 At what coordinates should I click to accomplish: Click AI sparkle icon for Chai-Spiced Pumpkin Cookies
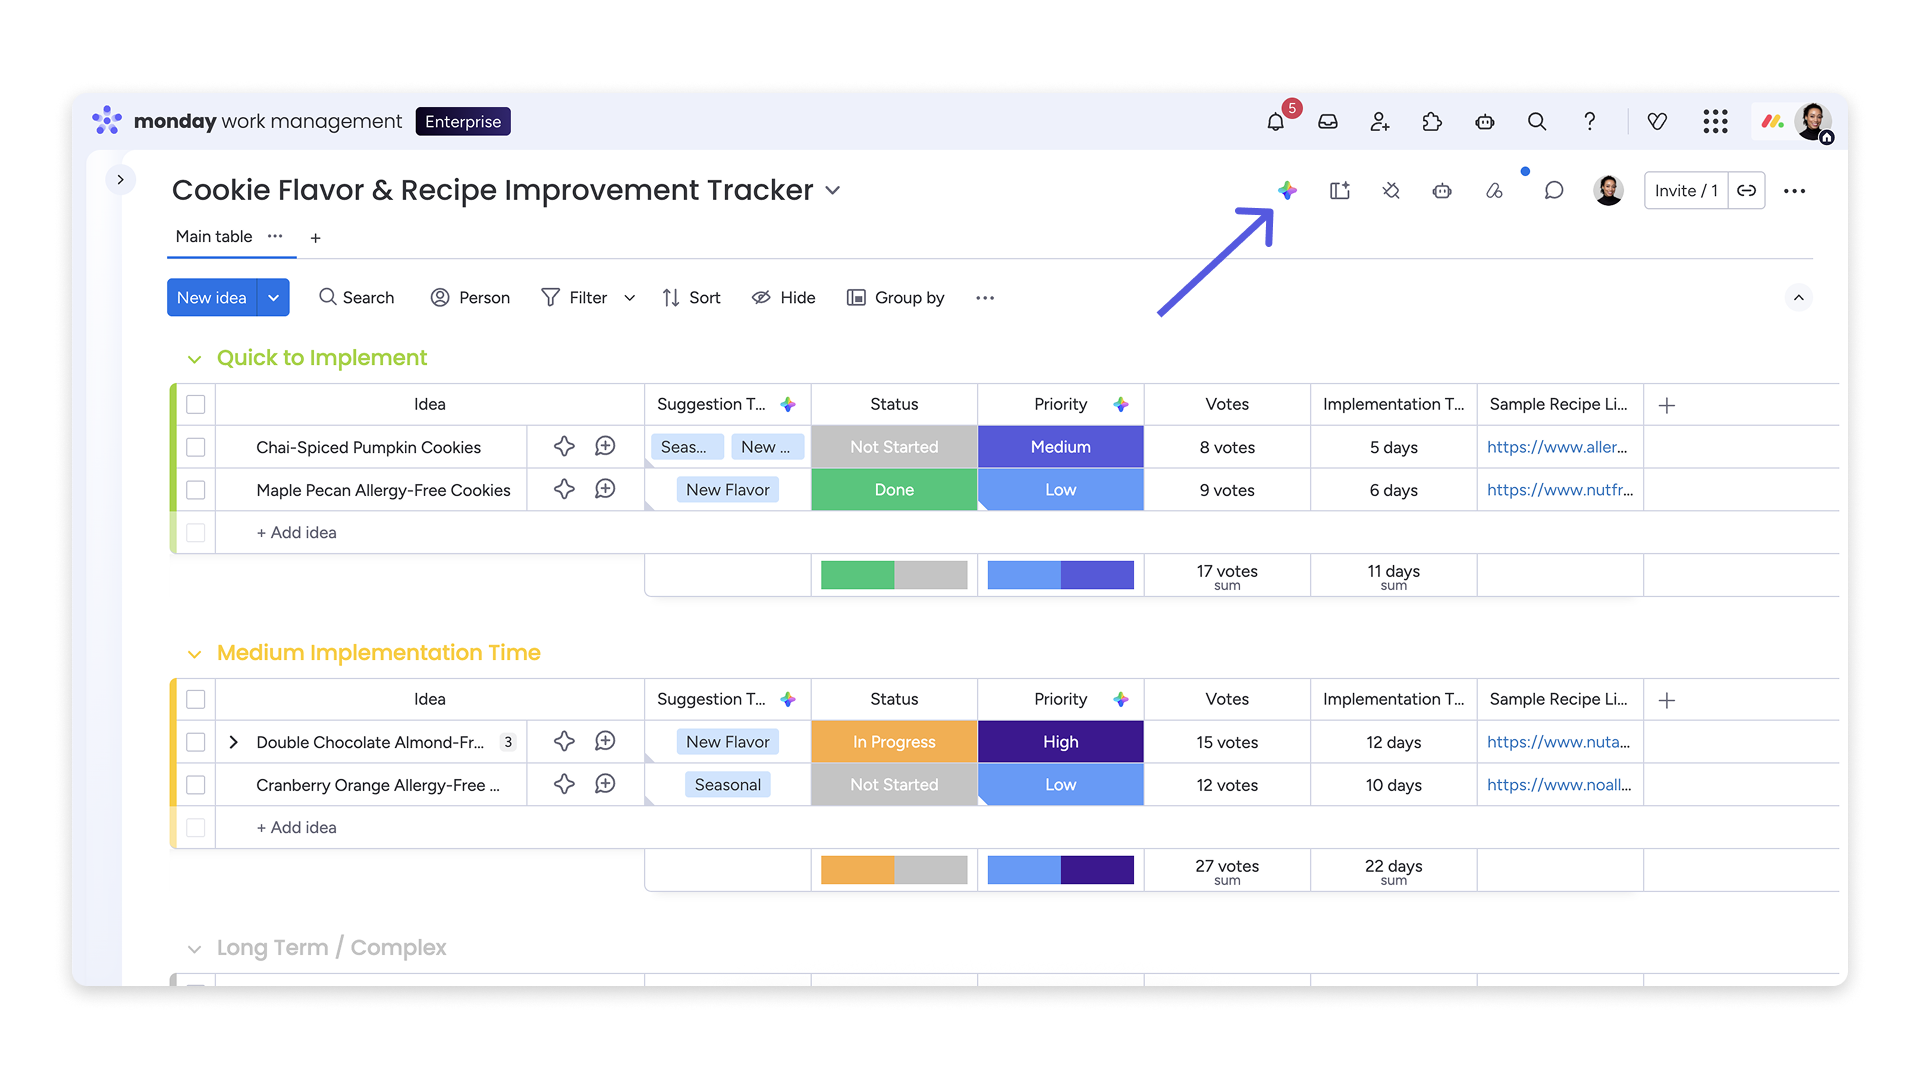[564, 446]
